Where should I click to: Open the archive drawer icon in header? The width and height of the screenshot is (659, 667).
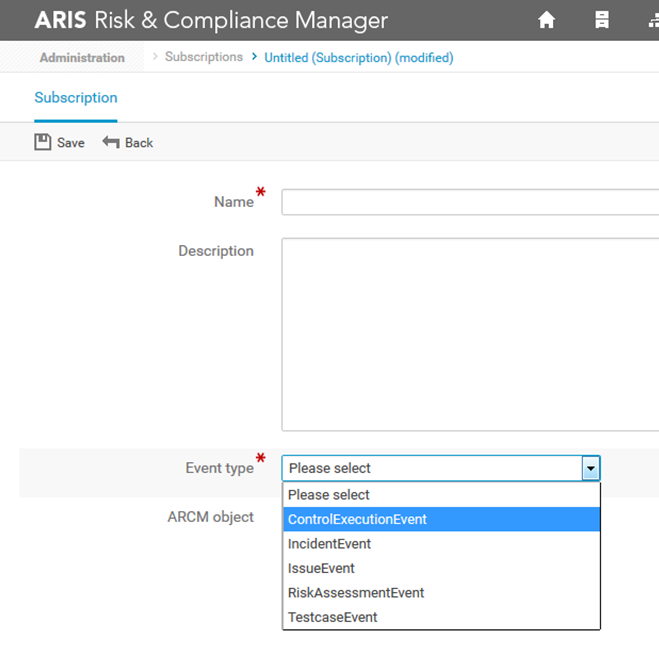pyautogui.click(x=602, y=20)
